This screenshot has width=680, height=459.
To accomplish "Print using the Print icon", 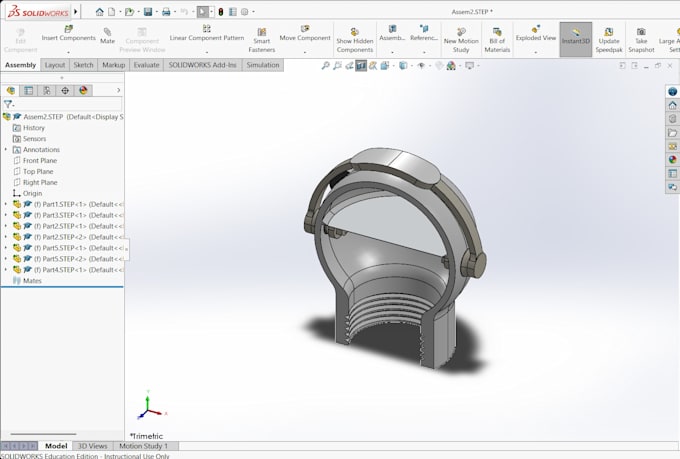I will click(x=166, y=12).
